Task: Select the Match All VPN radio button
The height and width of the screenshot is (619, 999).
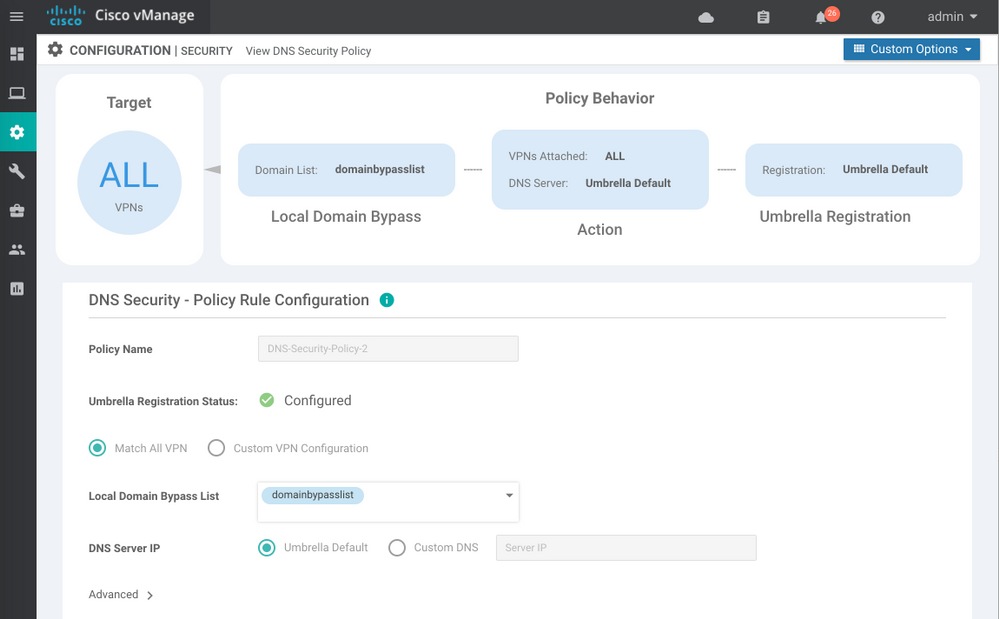Action: coord(97,448)
